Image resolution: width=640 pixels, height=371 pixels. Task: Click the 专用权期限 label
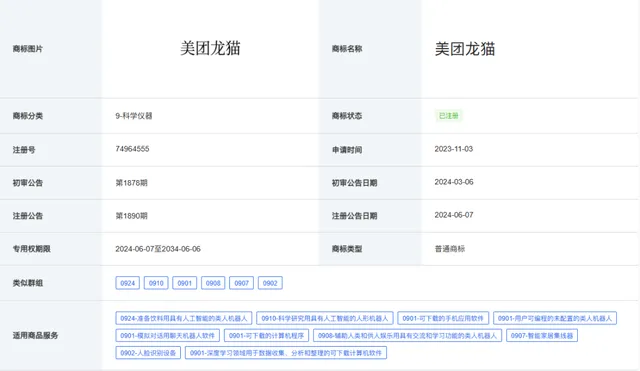tap(31, 249)
